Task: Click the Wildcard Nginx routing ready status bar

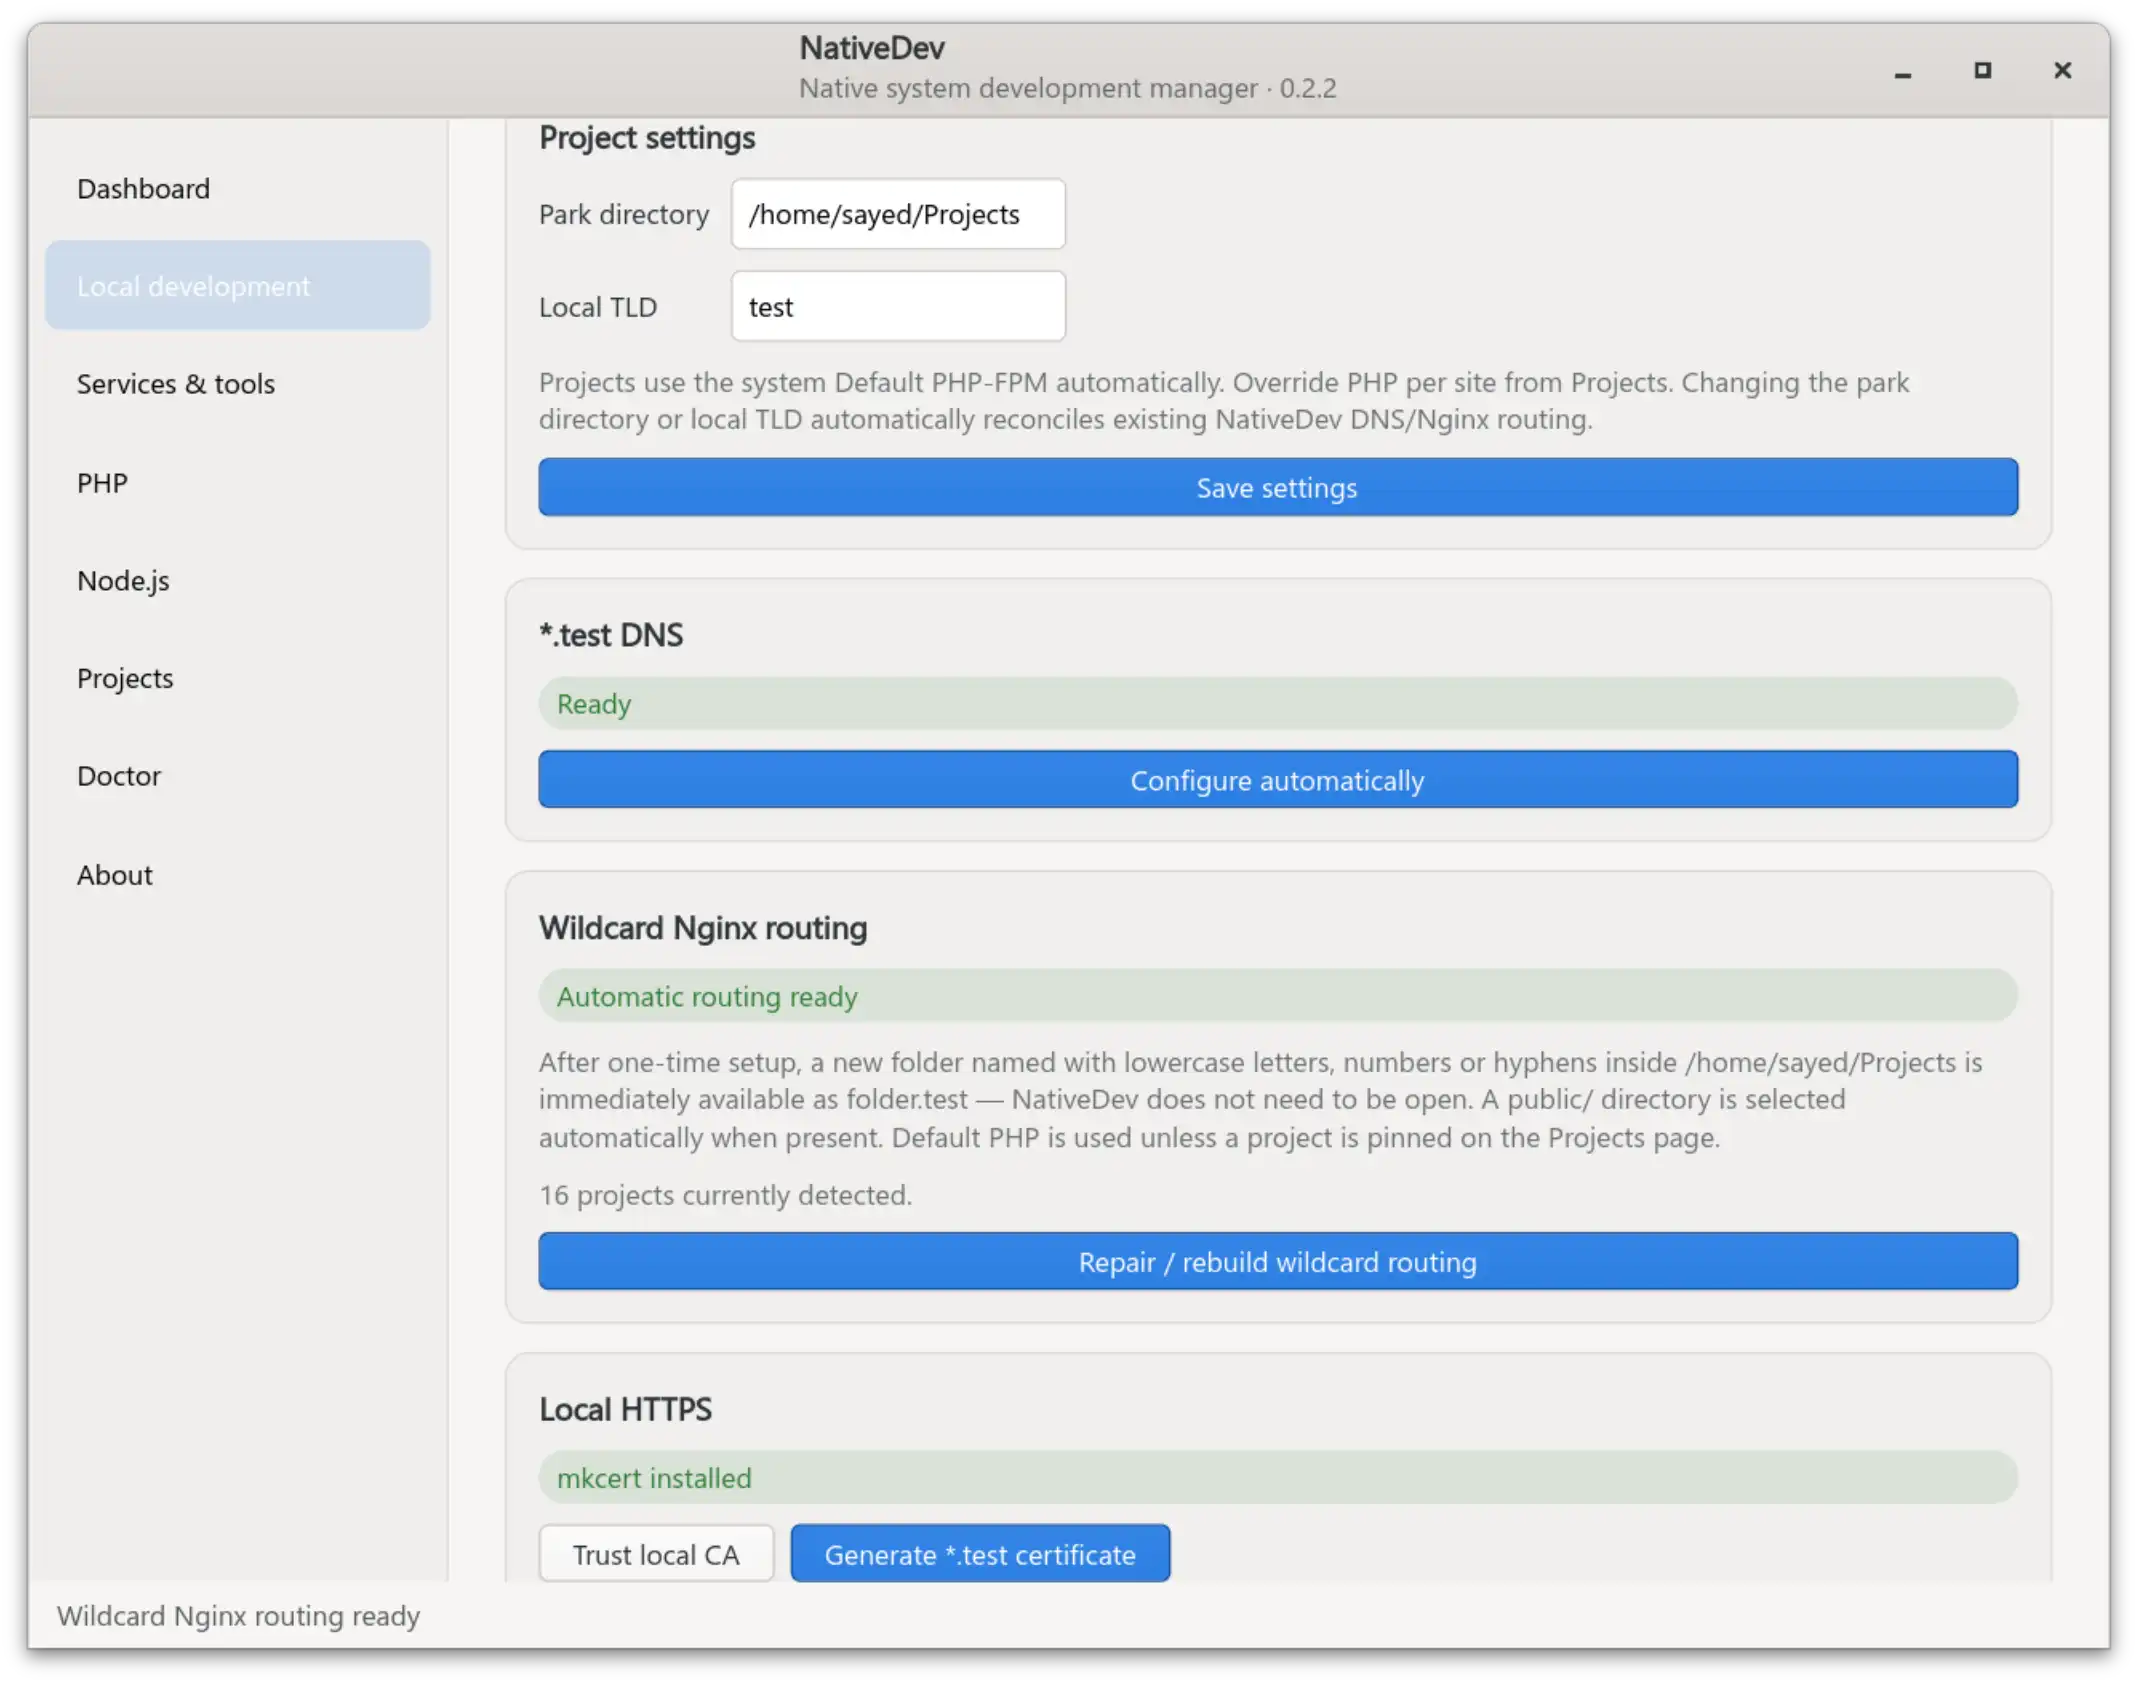Action: [x=238, y=1615]
